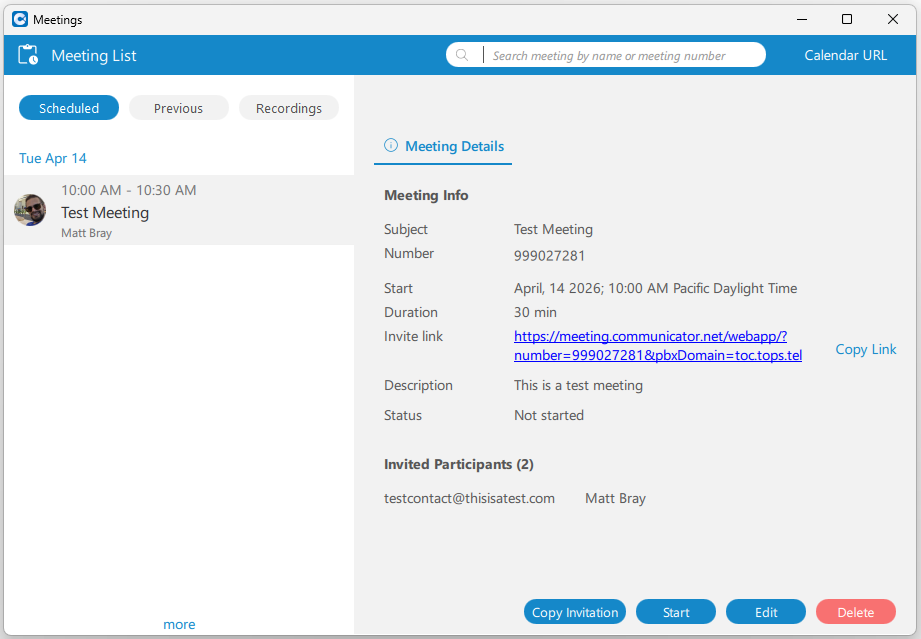Click the Meetings app logo in title bar
The image size is (921, 639).
[19, 19]
